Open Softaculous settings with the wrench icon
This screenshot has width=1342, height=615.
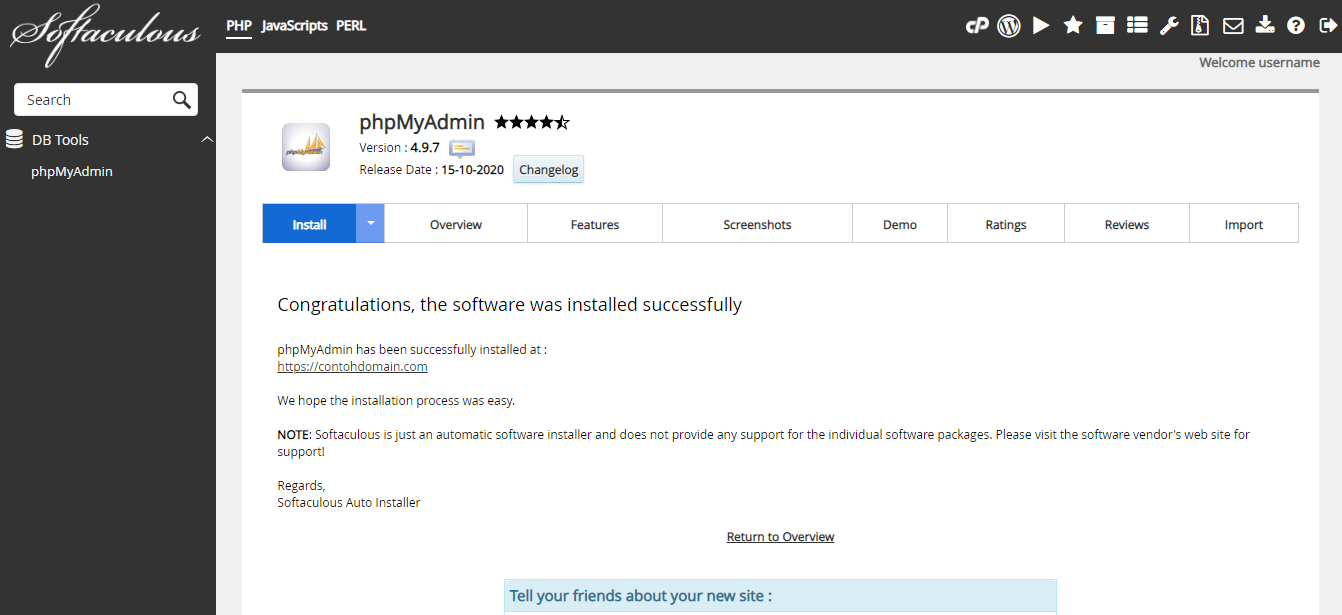(1169, 25)
